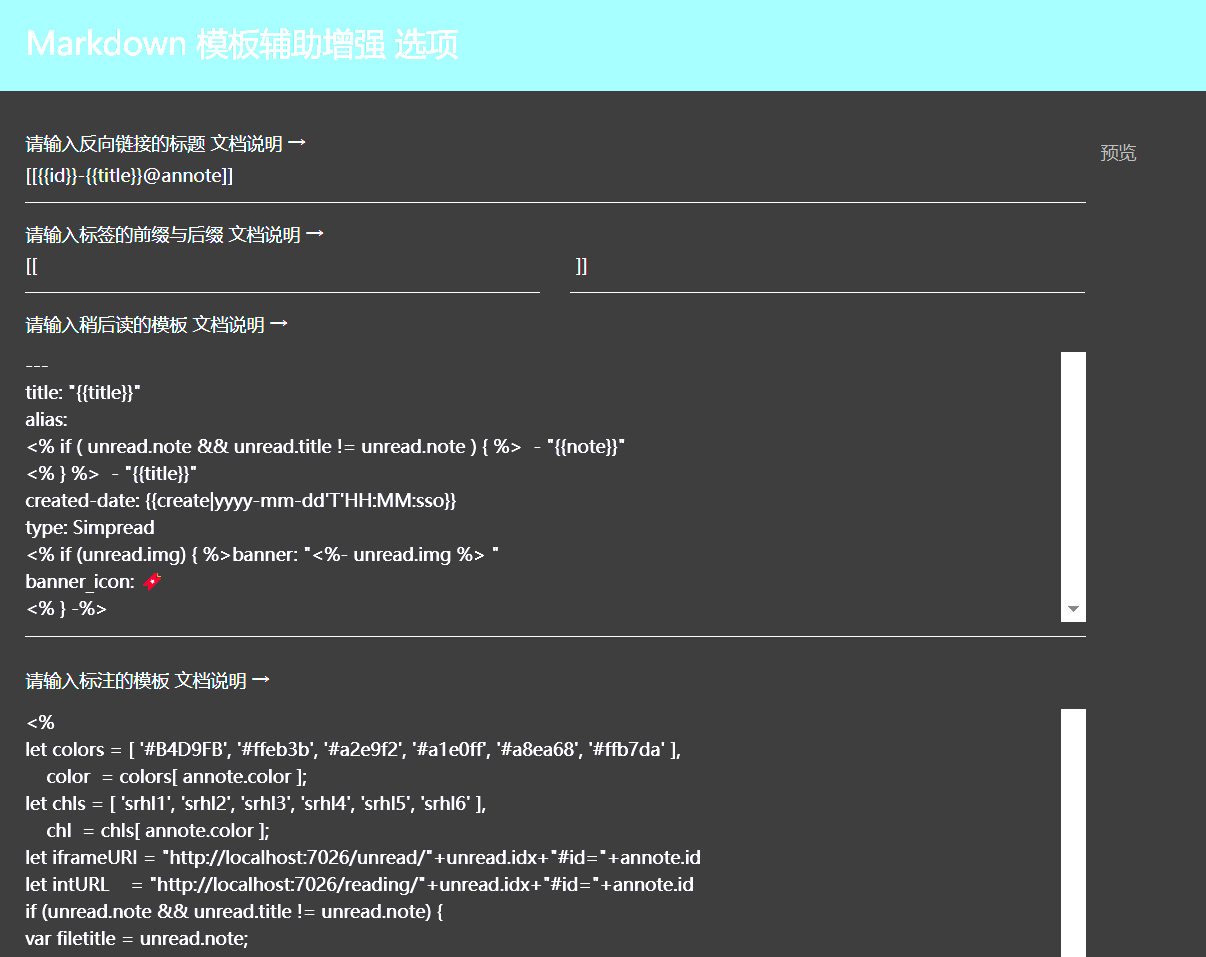1206x957 pixels.
Task: Focus the tag suffix field containing ]]
Action: 827,267
